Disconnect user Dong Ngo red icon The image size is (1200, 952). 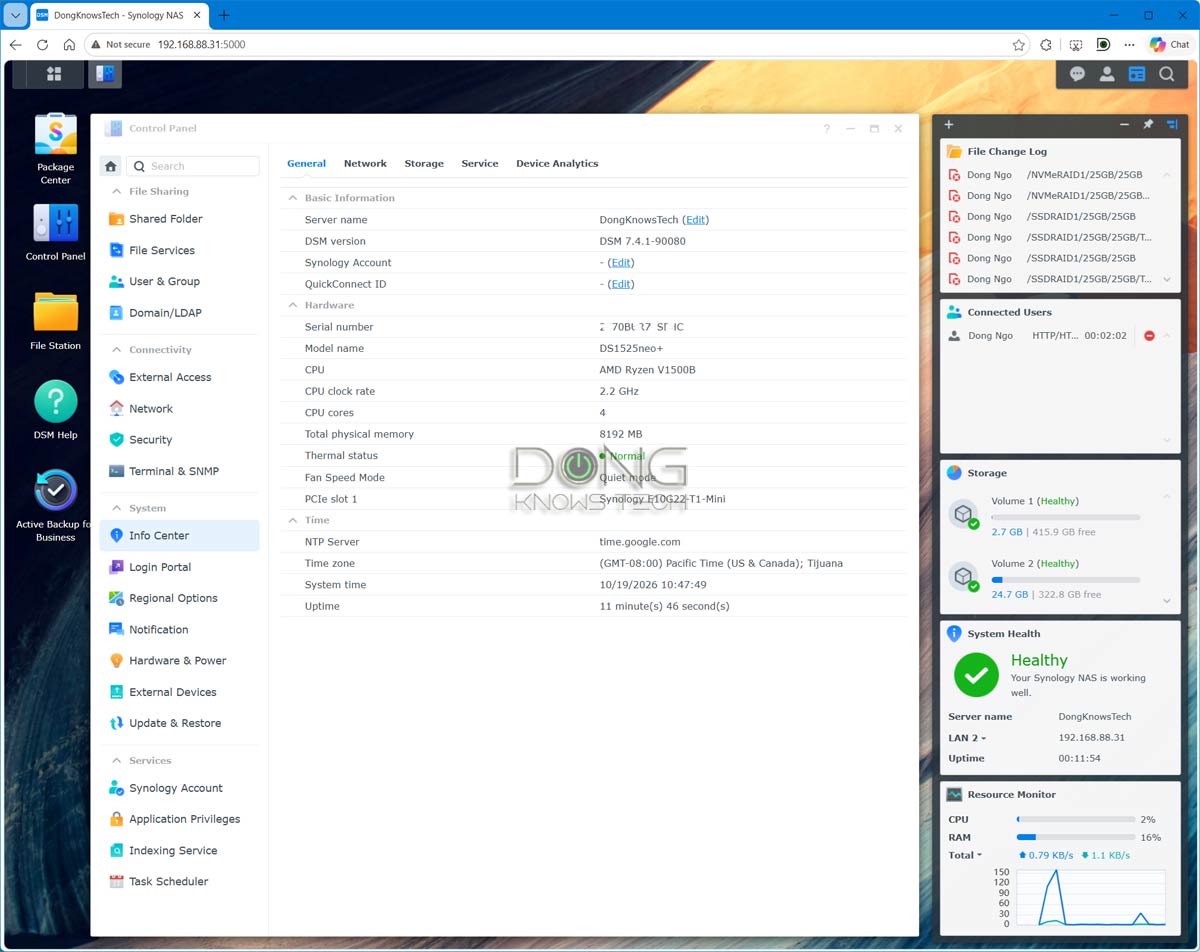coord(1149,336)
